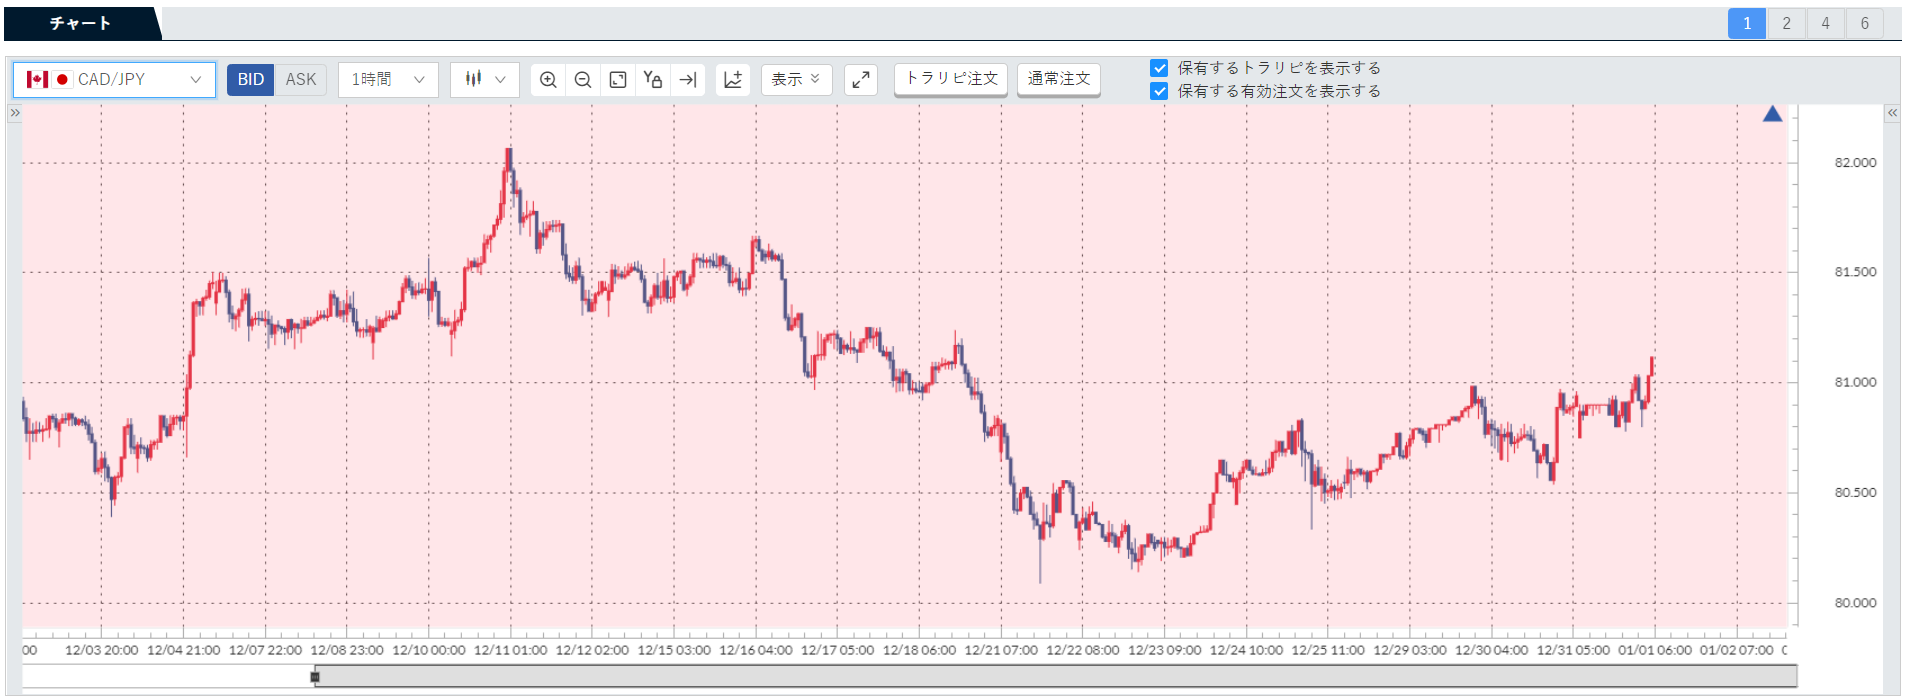Image resolution: width=1907 pixels, height=697 pixels.
Task: Click the 80.000 price axis label
Action: [1855, 602]
